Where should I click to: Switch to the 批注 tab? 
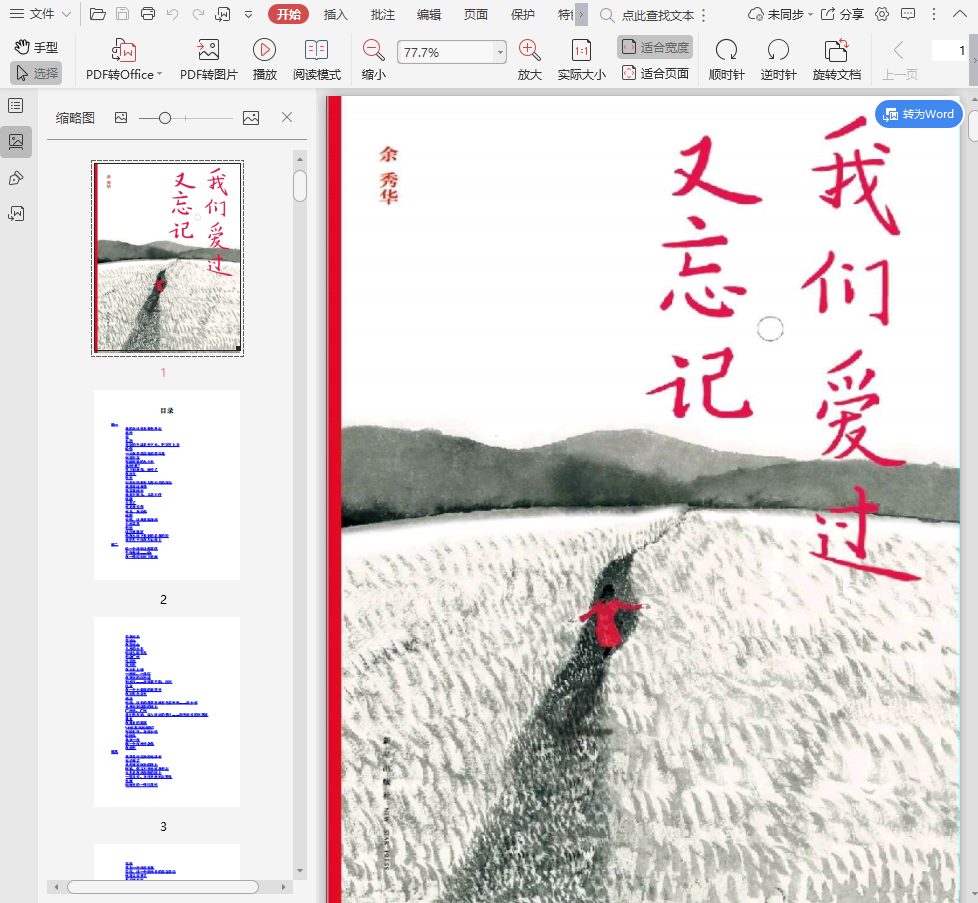[x=382, y=14]
